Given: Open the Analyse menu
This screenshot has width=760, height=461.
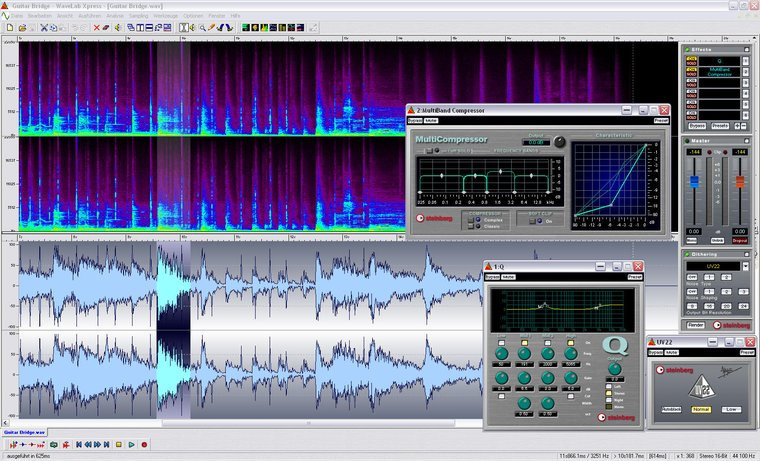Looking at the screenshot, I should click(x=114, y=17).
